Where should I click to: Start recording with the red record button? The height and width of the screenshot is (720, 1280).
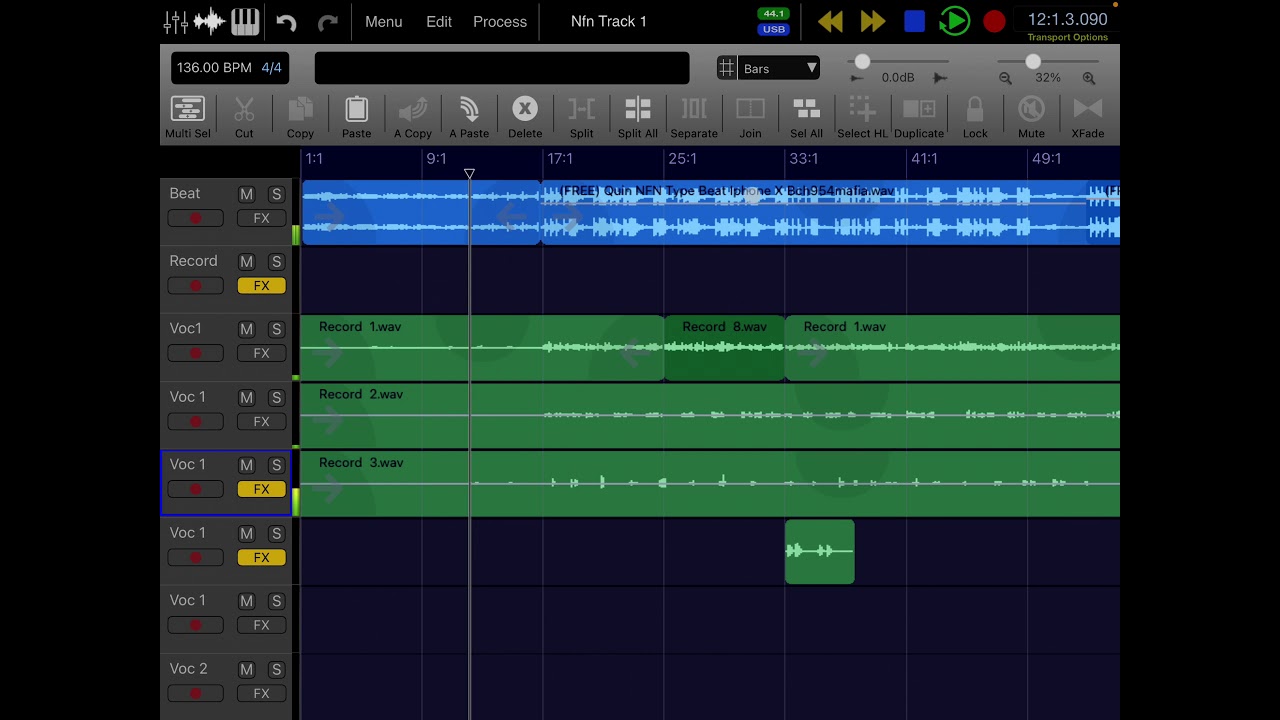click(x=994, y=21)
